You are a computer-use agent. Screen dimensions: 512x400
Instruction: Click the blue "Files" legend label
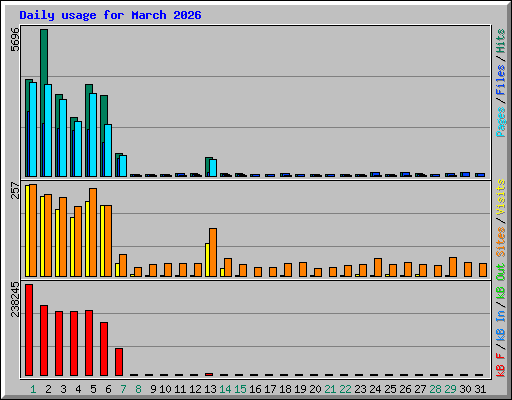pos(500,80)
